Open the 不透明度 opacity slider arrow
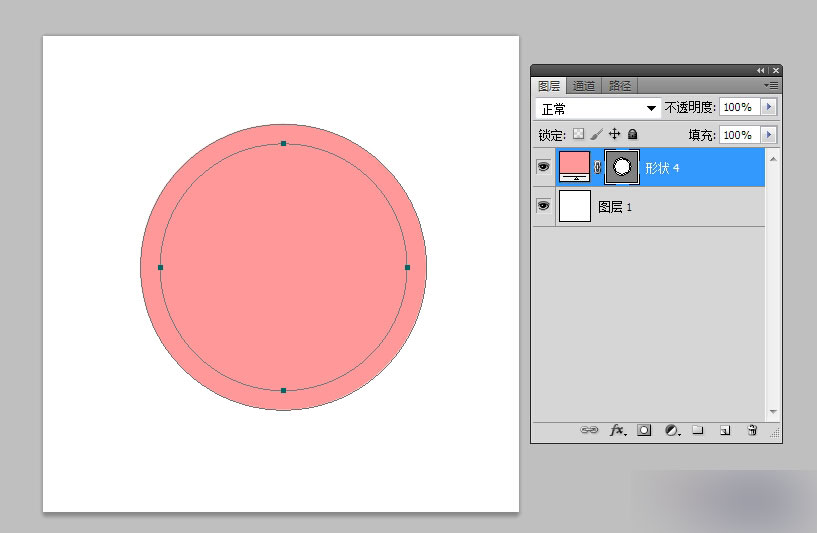This screenshot has height=533, width=817. [x=769, y=107]
